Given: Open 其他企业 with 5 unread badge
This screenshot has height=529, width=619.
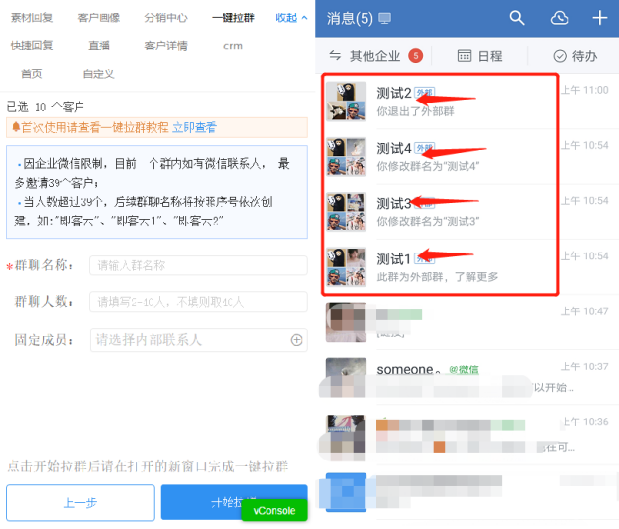Looking at the screenshot, I should [x=376, y=56].
